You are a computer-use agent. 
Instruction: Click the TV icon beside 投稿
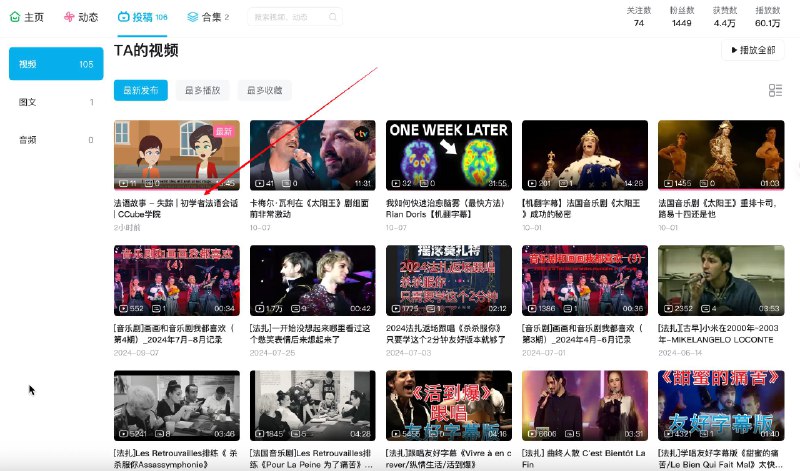click(123, 17)
